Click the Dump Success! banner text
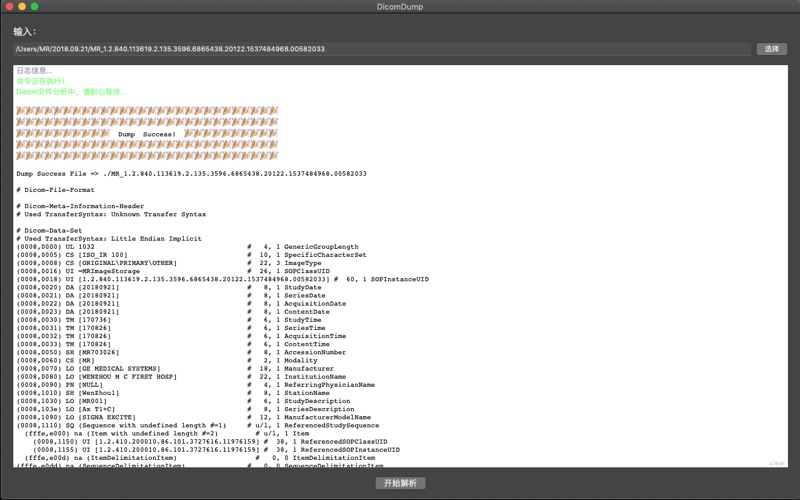The width and height of the screenshot is (800, 500). [x=147, y=134]
